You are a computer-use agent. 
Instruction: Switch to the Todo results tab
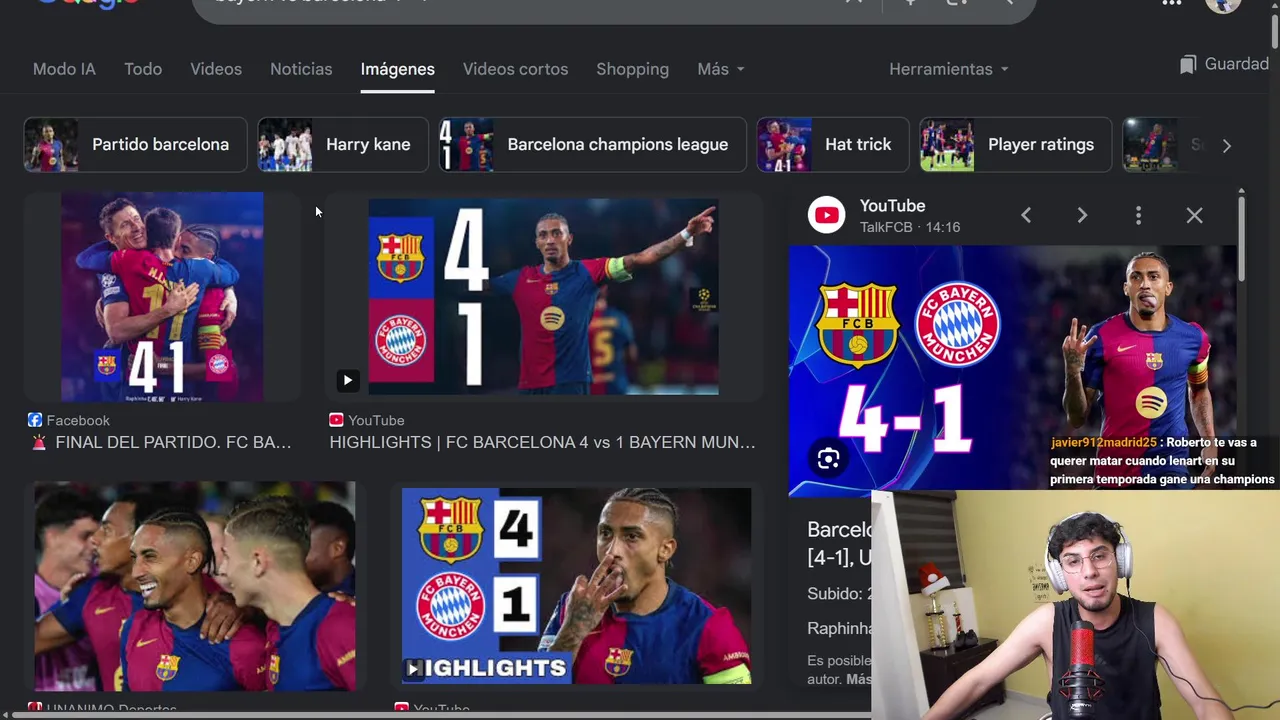click(x=143, y=69)
